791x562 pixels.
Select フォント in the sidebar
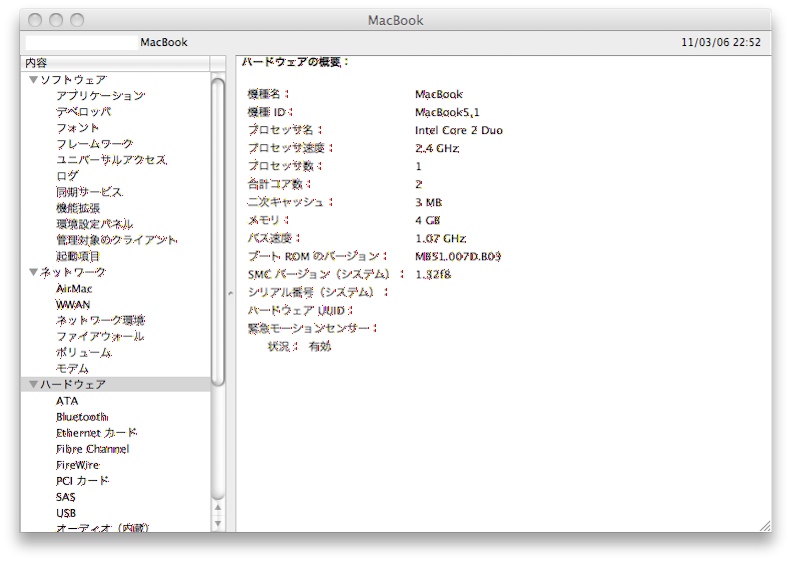coord(77,128)
